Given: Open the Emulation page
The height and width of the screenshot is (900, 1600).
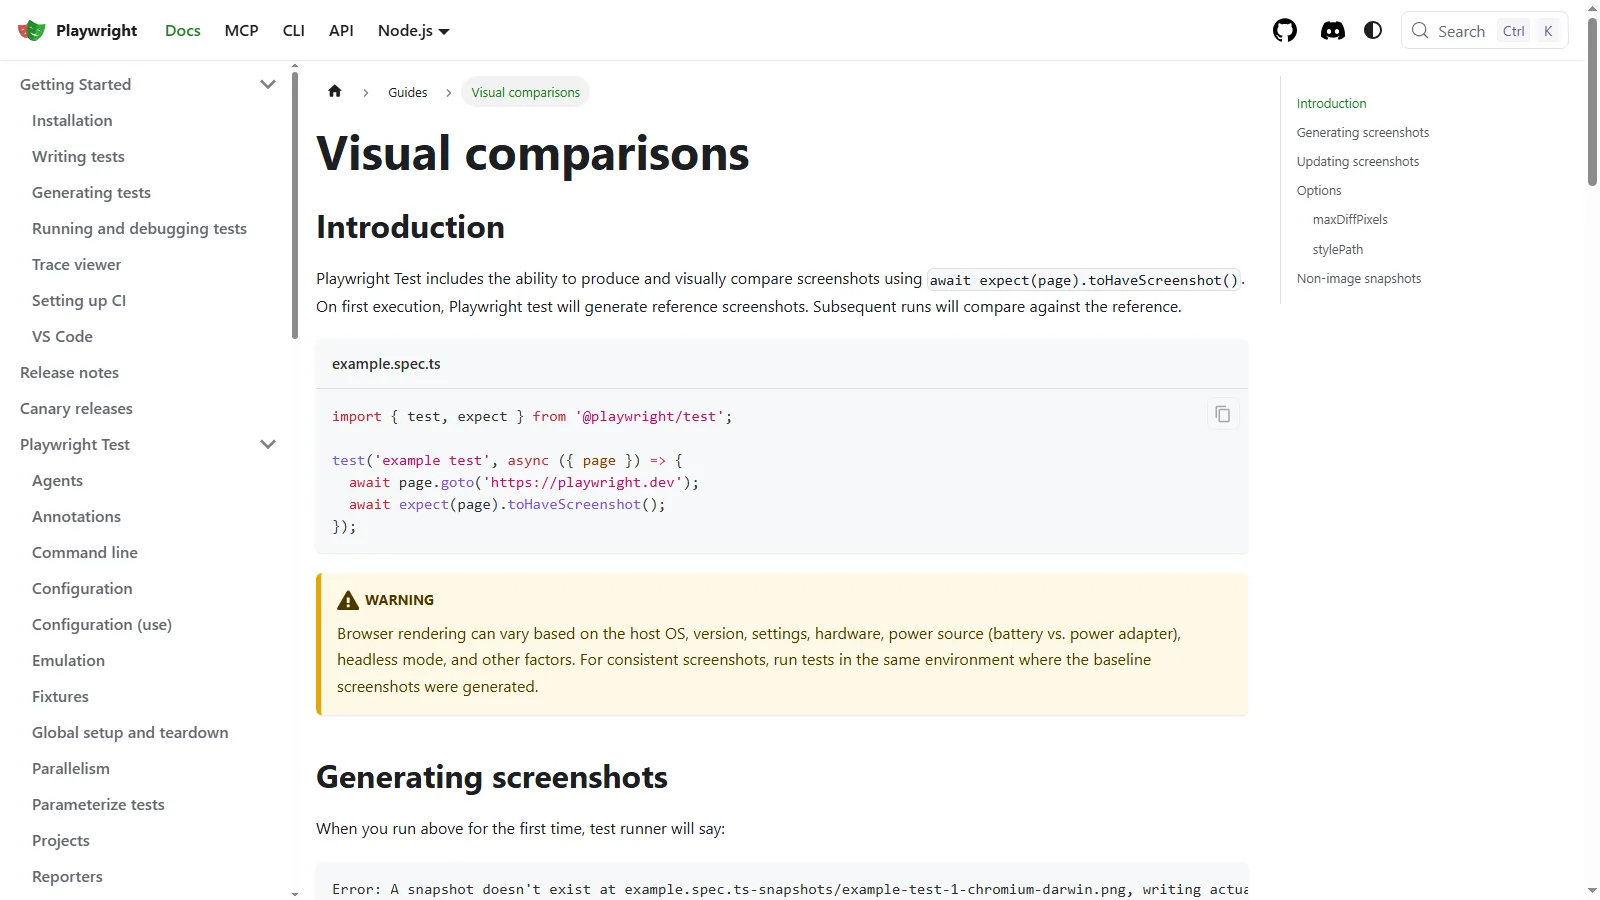Looking at the screenshot, I should point(68,660).
